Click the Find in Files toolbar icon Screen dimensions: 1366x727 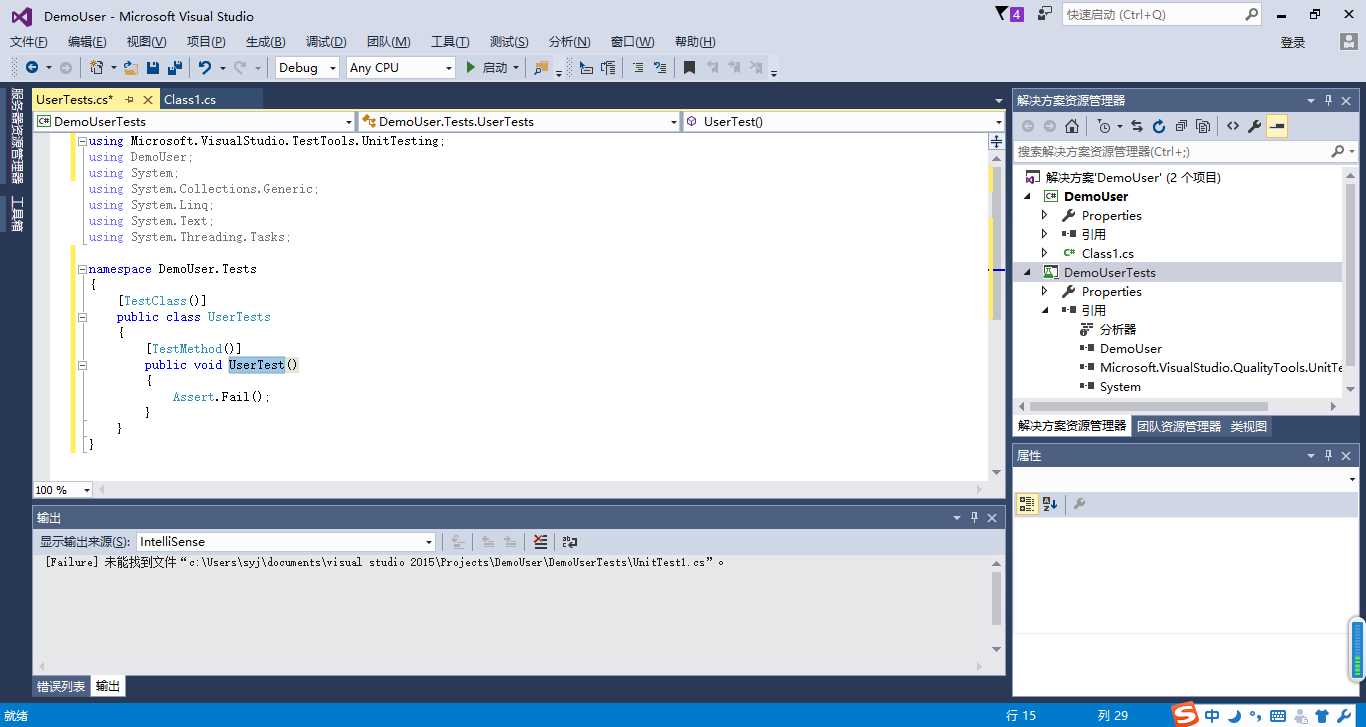point(542,67)
